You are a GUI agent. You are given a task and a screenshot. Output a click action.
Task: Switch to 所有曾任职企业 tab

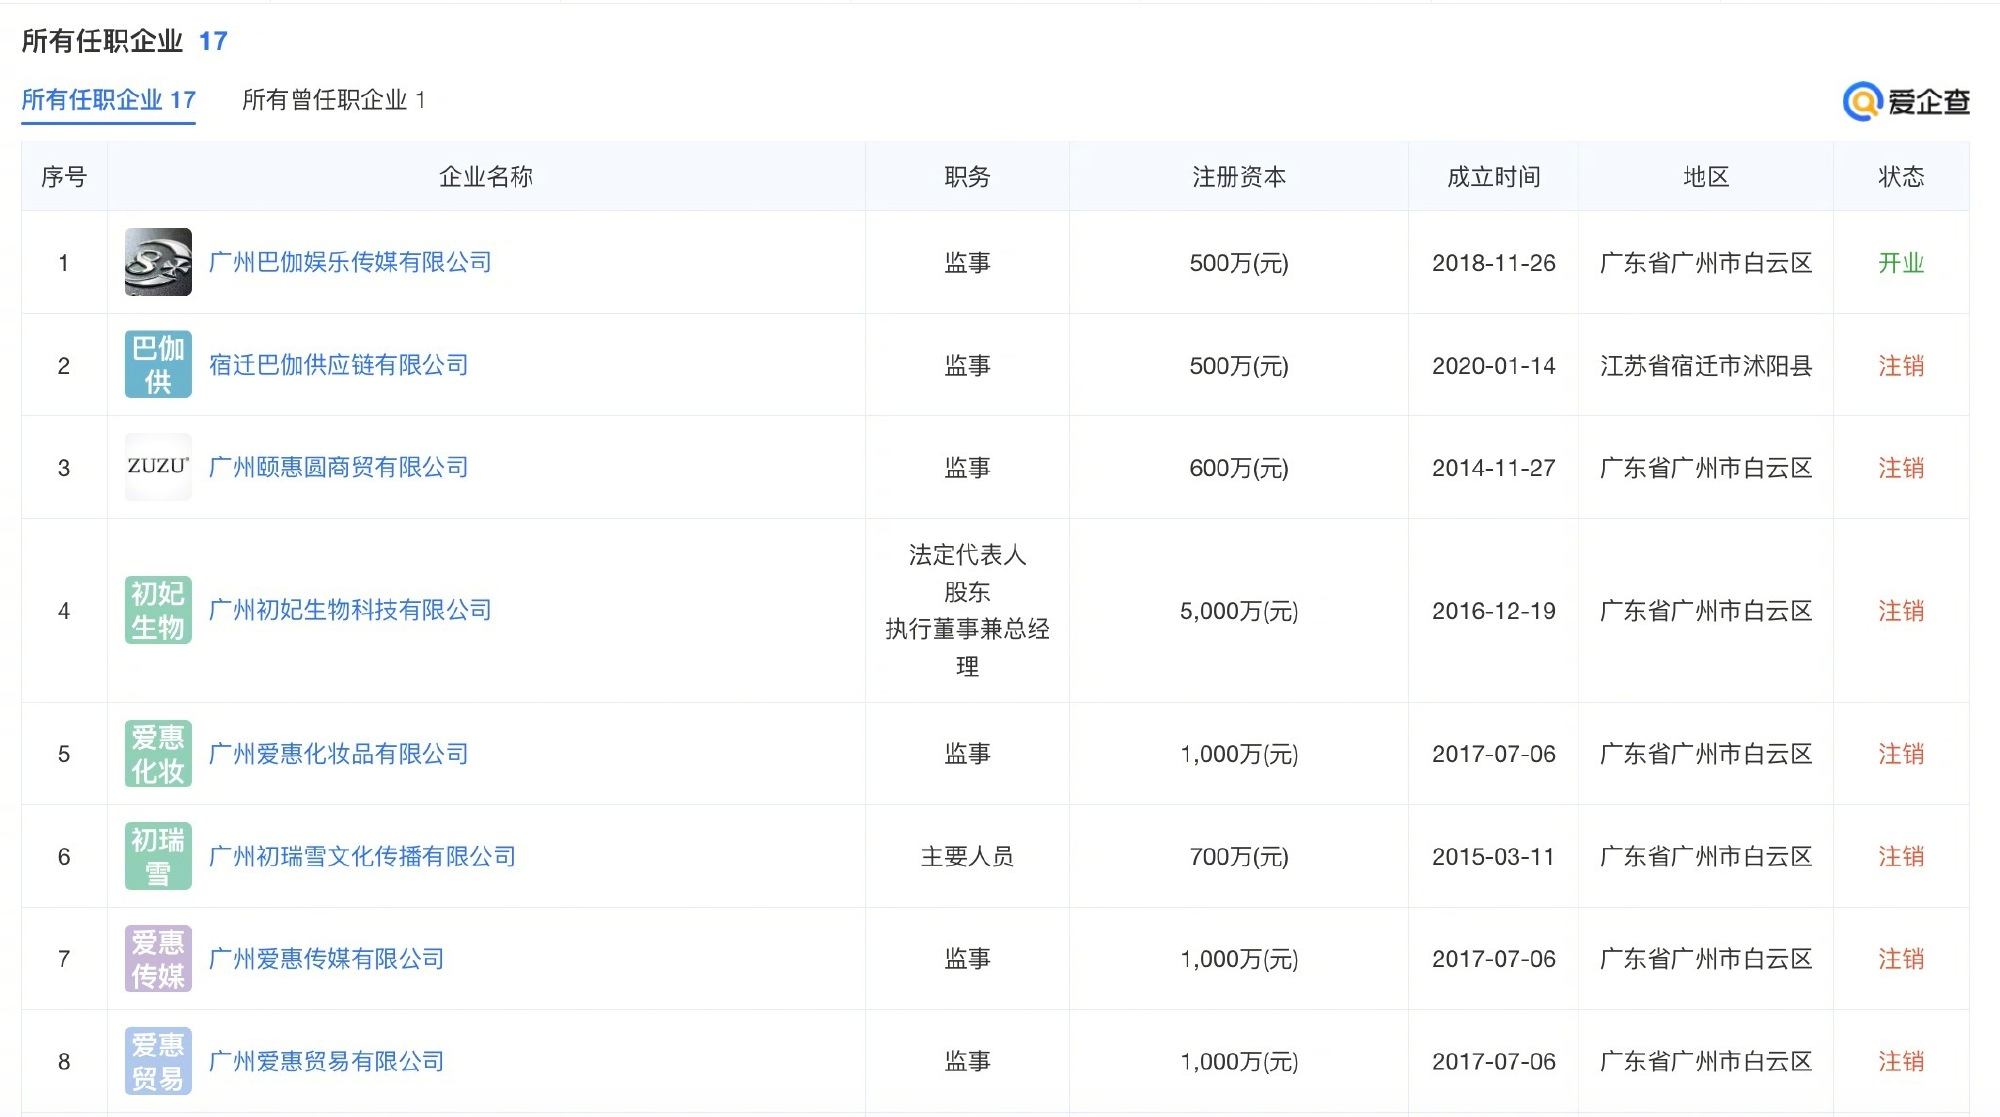(x=333, y=100)
